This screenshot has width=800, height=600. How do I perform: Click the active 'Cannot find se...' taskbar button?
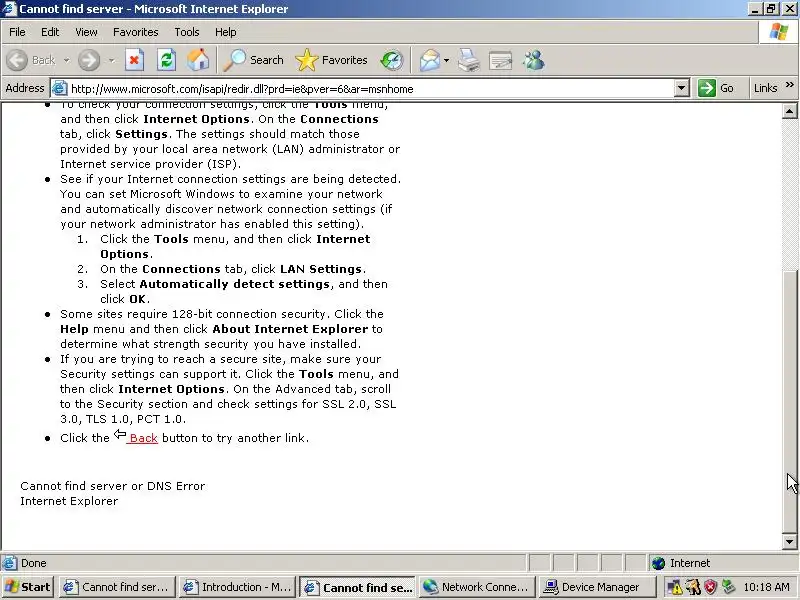358,587
